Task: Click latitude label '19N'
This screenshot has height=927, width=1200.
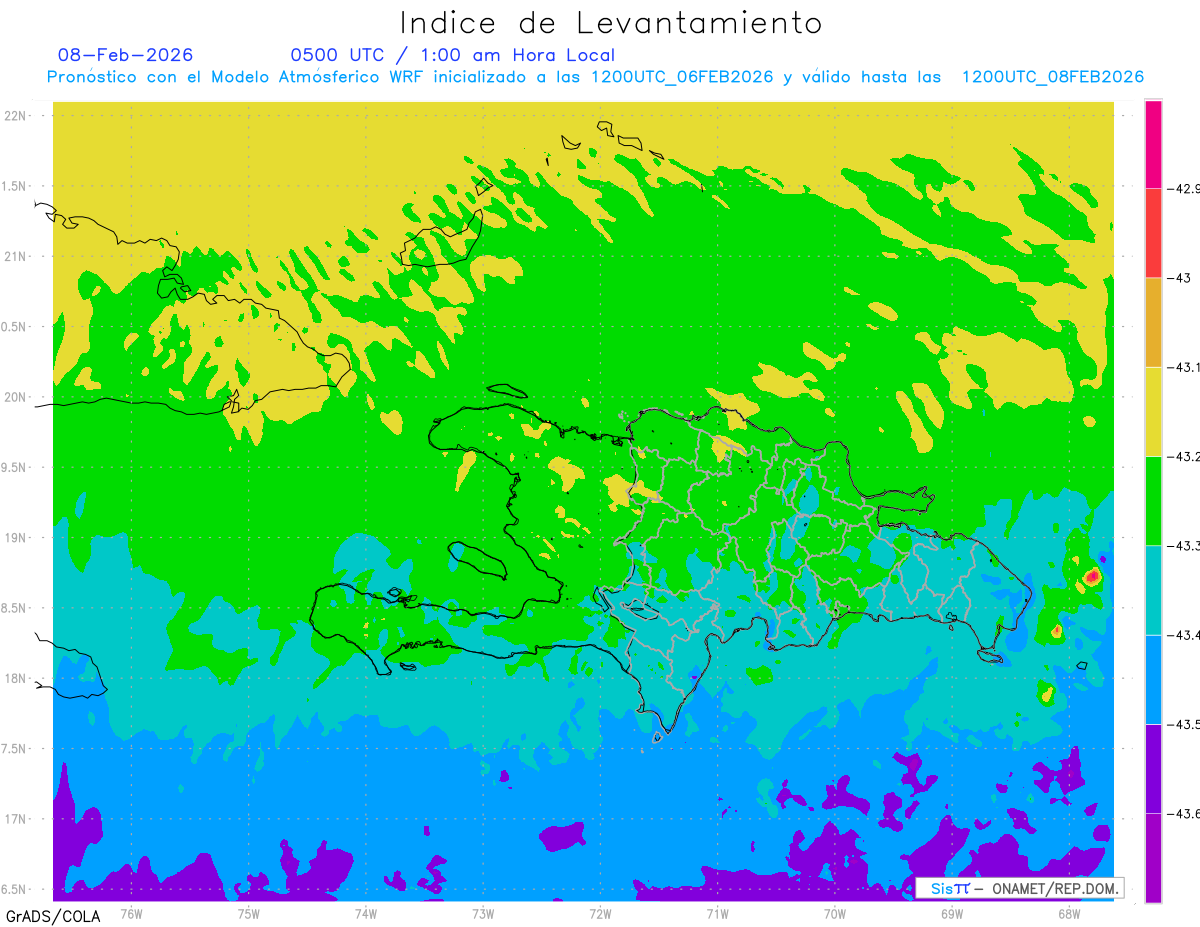Action: (17, 538)
